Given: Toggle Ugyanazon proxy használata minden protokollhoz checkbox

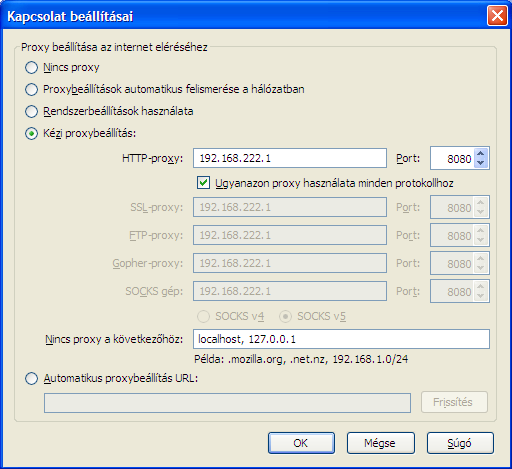Looking at the screenshot, I should click(x=203, y=183).
